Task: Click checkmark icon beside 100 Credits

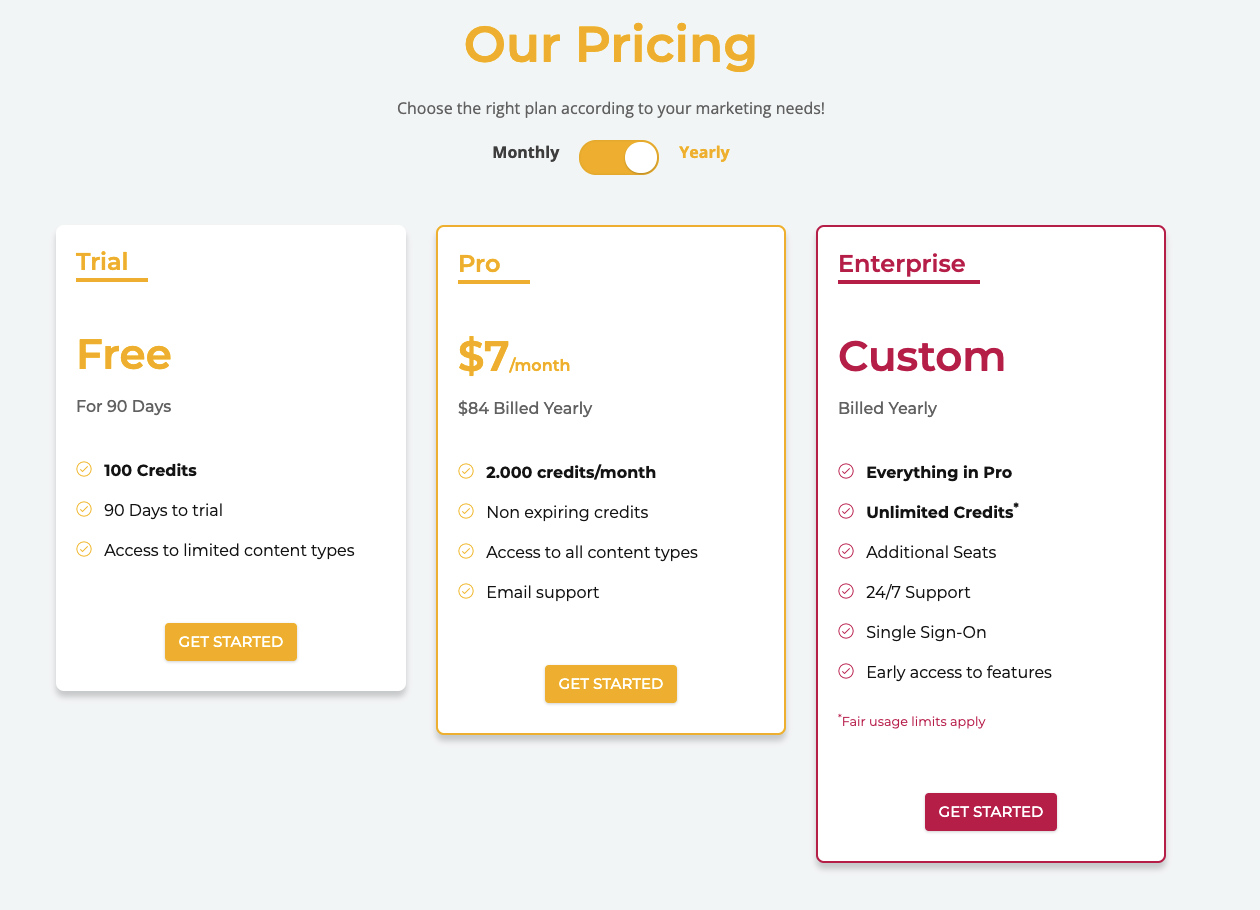Action: (84, 470)
